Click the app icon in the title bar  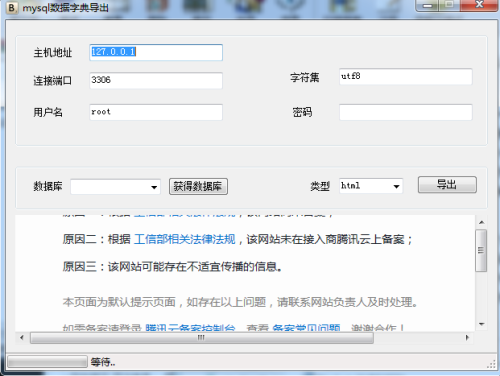(12, 7)
